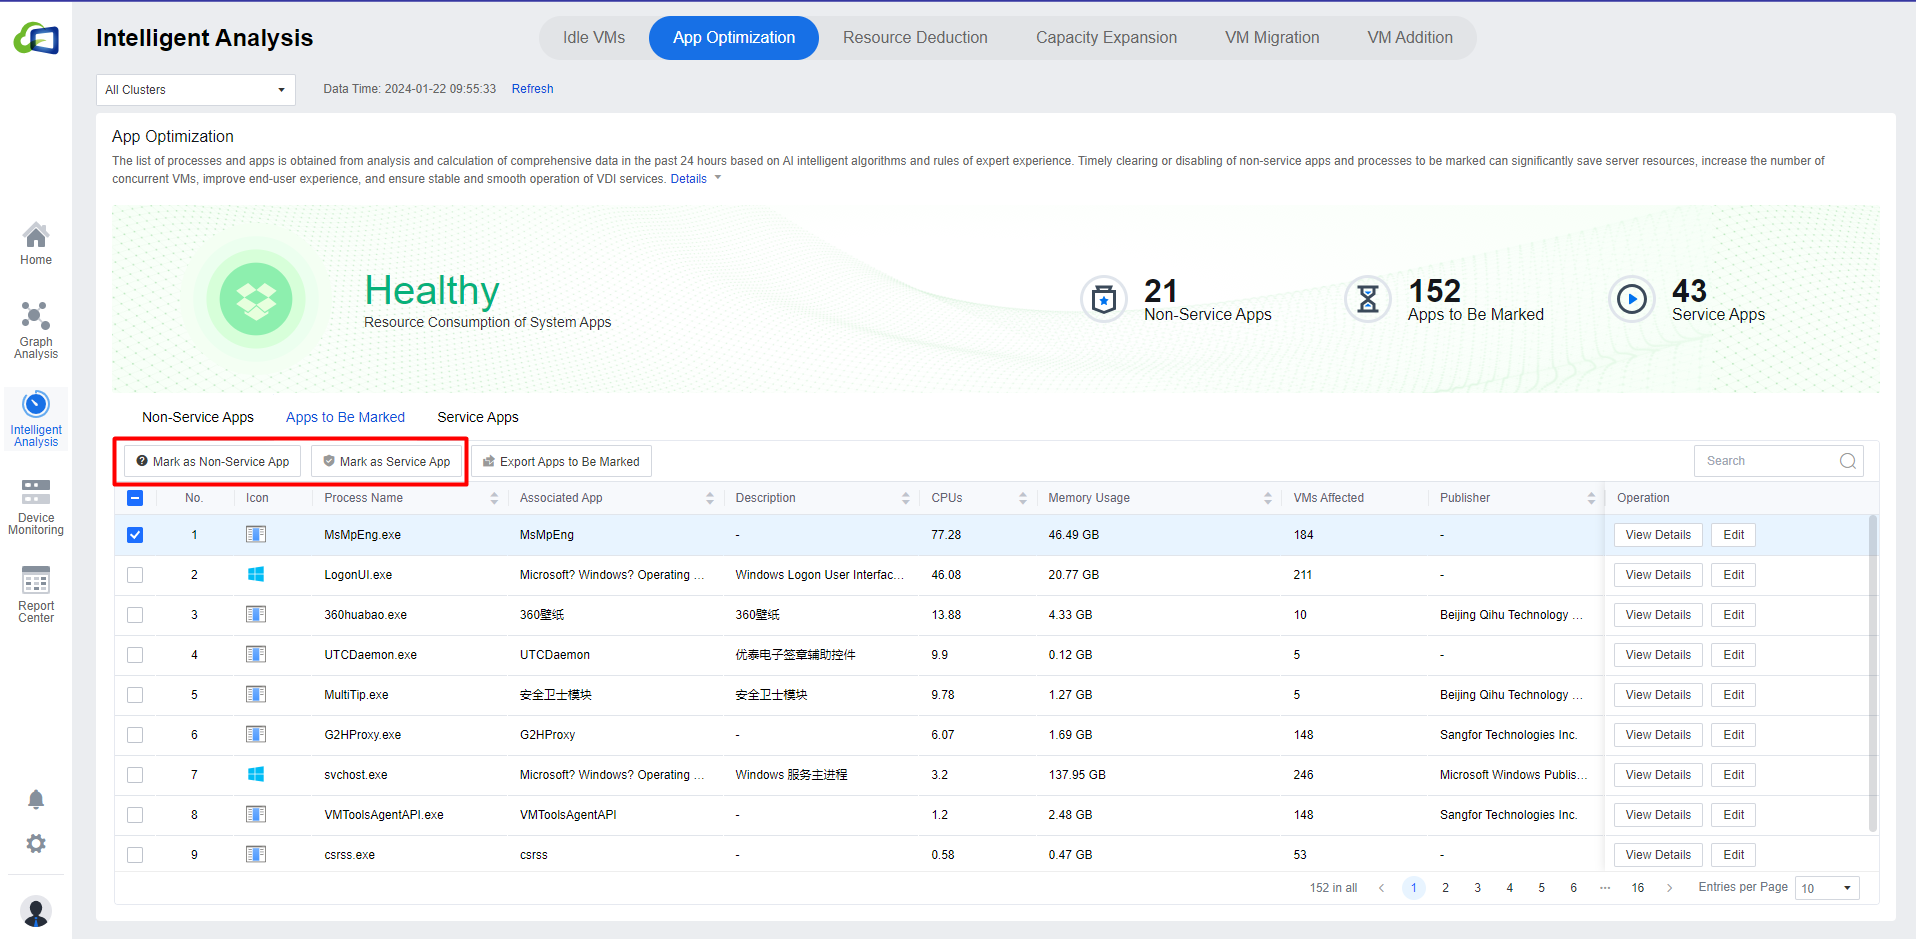Viewport: 1916px width, 939px height.
Task: Toggle the select-all header checkbox
Action: tap(135, 498)
